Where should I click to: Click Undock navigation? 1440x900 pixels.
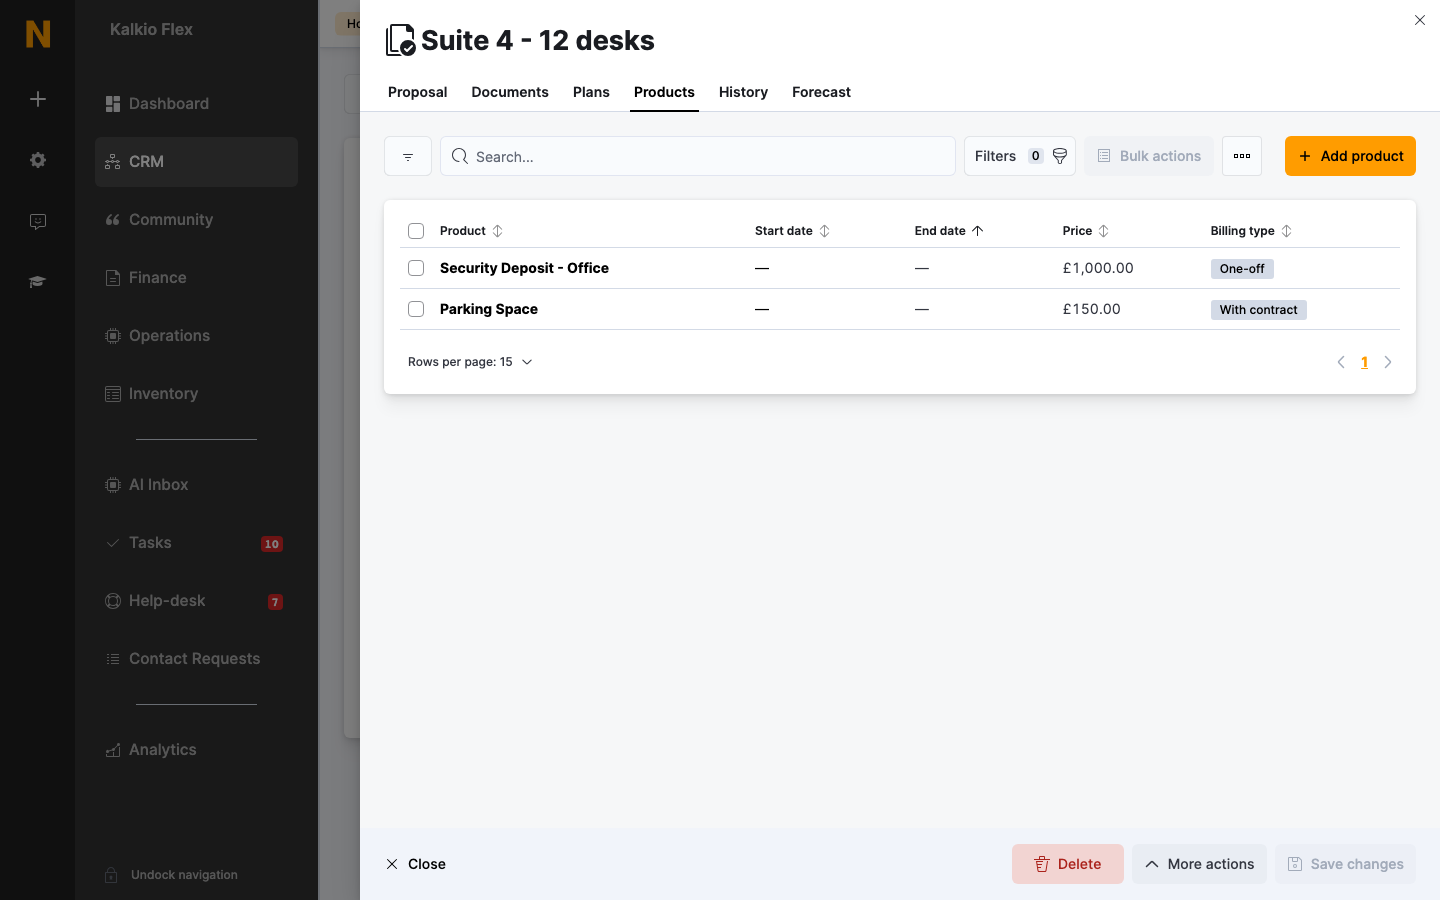171,875
